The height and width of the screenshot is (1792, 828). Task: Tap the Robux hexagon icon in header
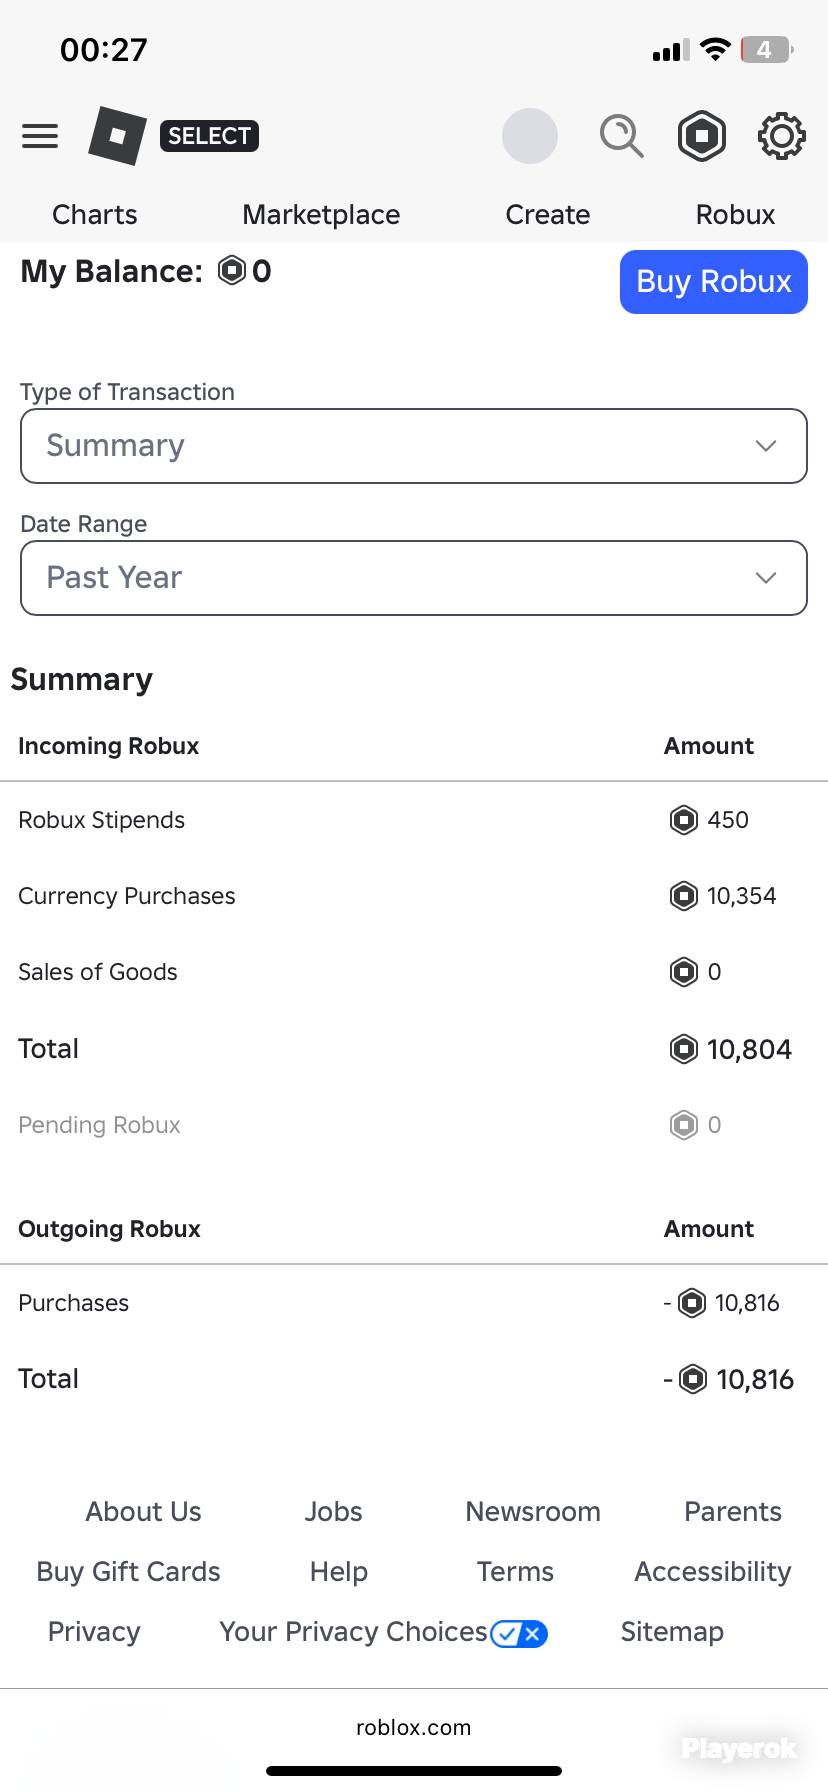702,136
